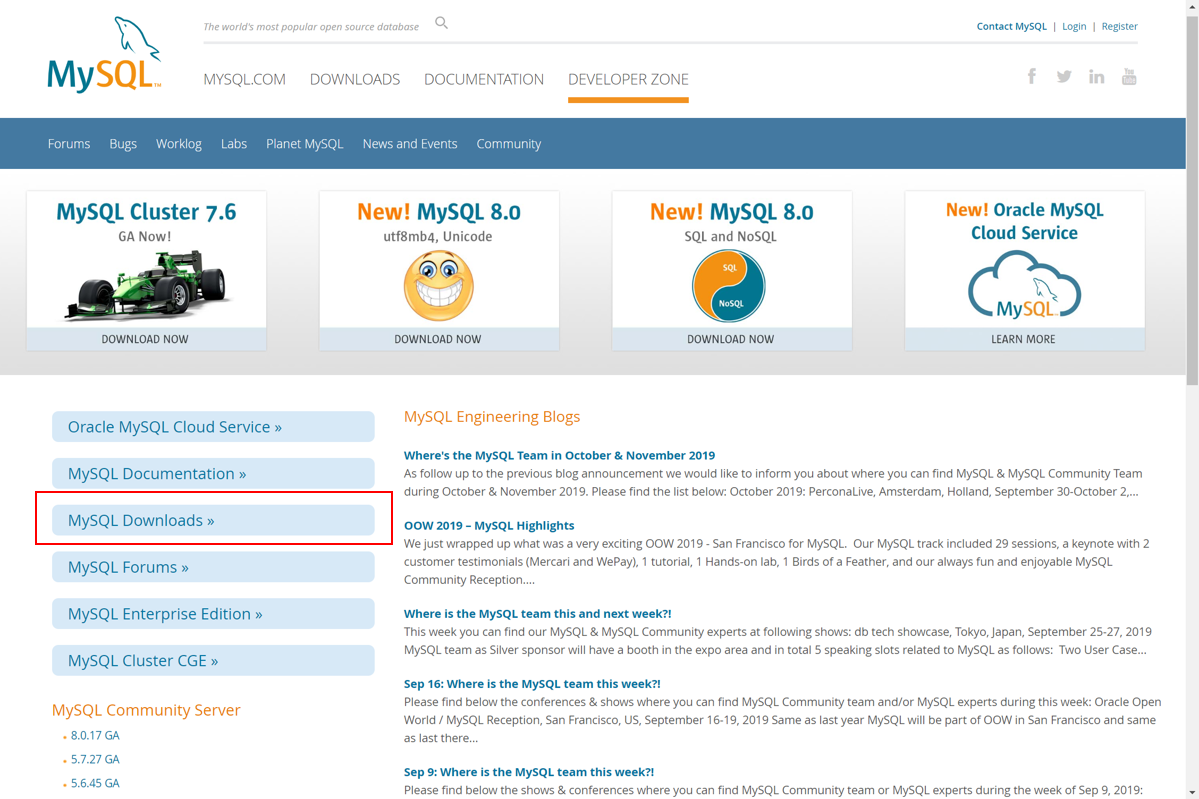Open the search magnifier icon

tap(441, 23)
